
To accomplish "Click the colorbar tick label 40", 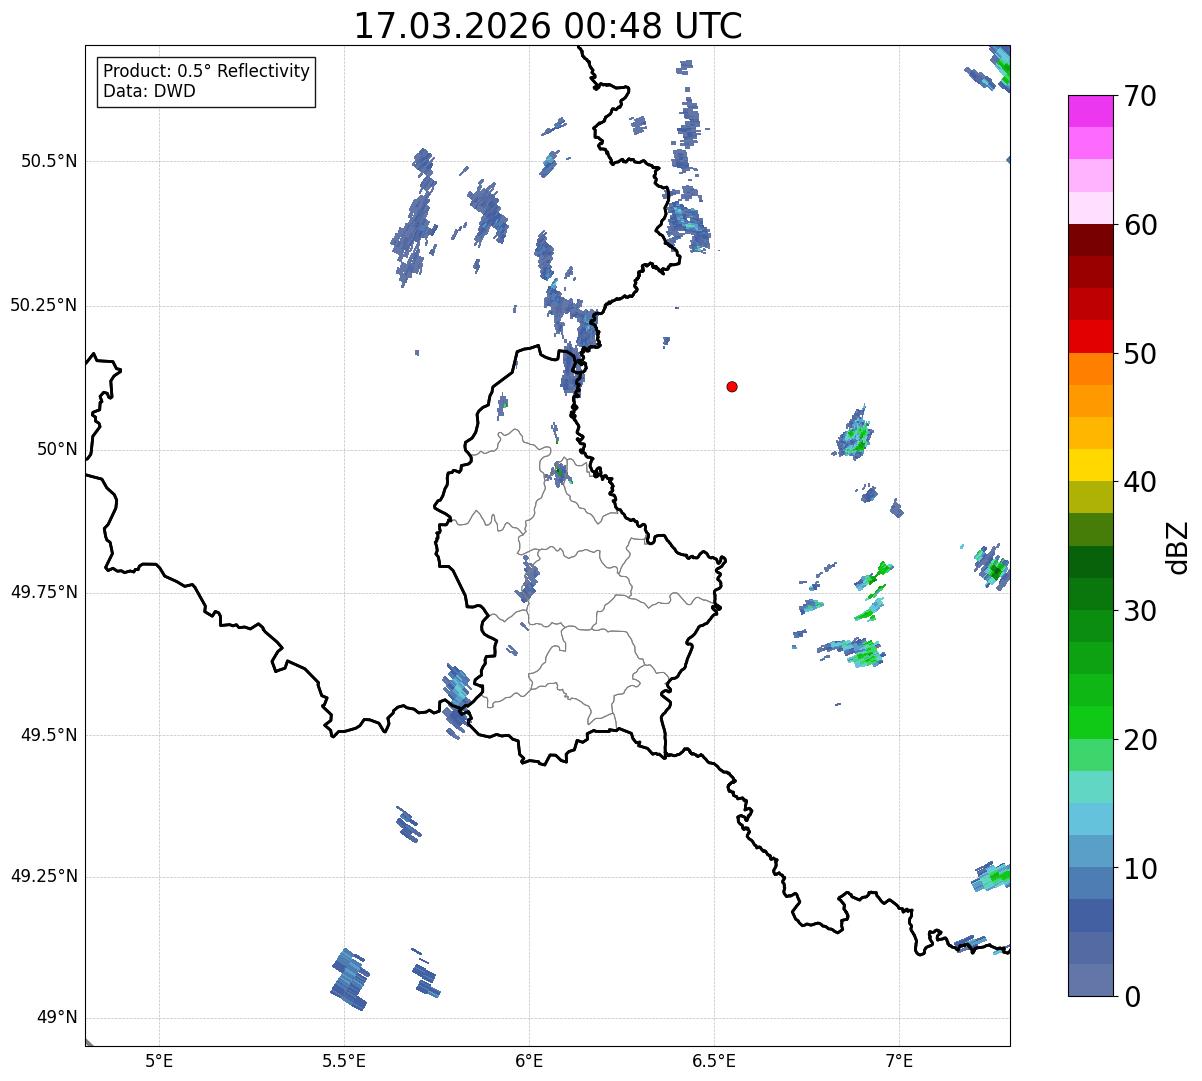I will click(x=1140, y=482).
